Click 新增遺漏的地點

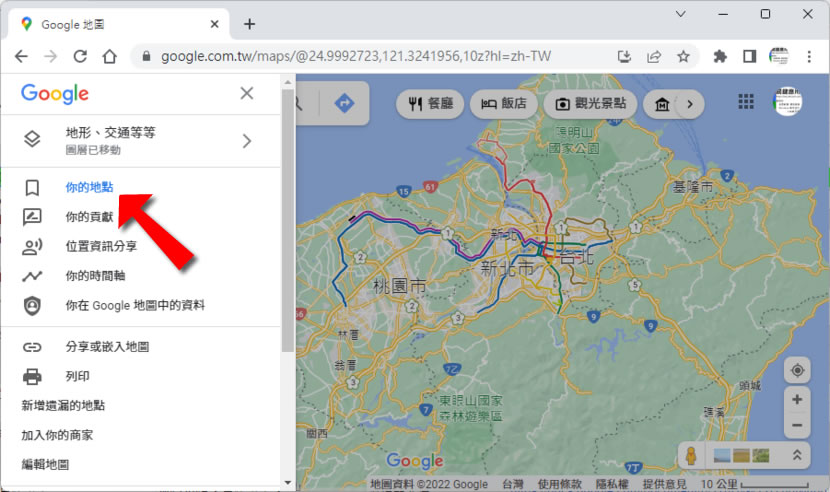(63, 406)
